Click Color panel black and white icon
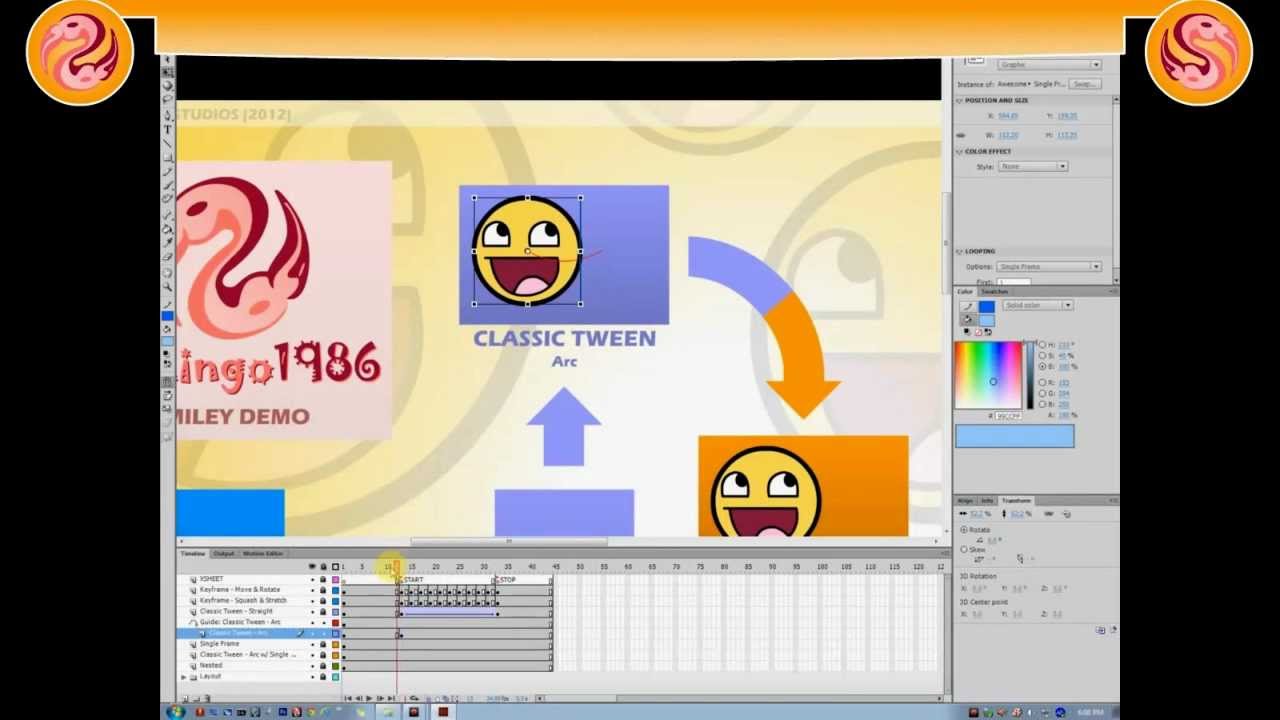1280x720 pixels. coord(966,331)
